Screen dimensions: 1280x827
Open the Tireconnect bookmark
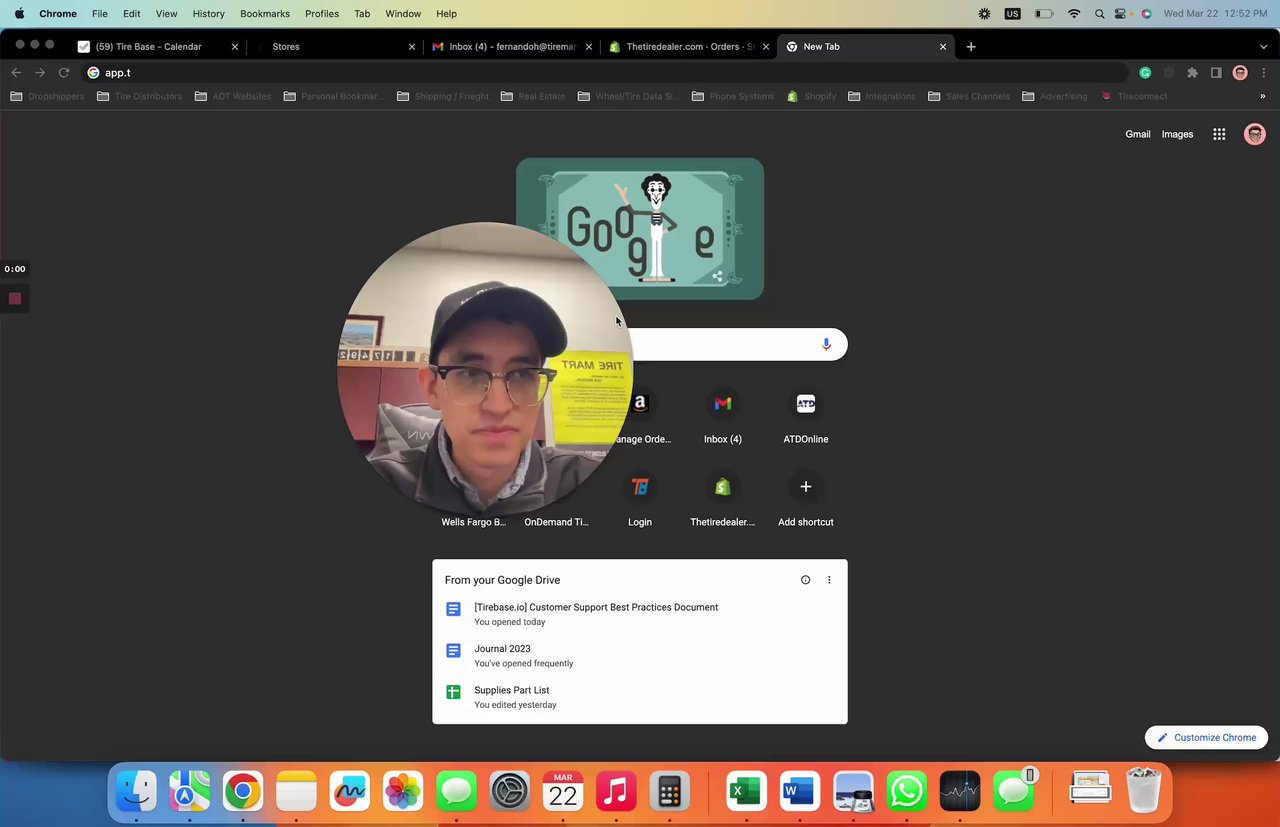click(x=1134, y=96)
